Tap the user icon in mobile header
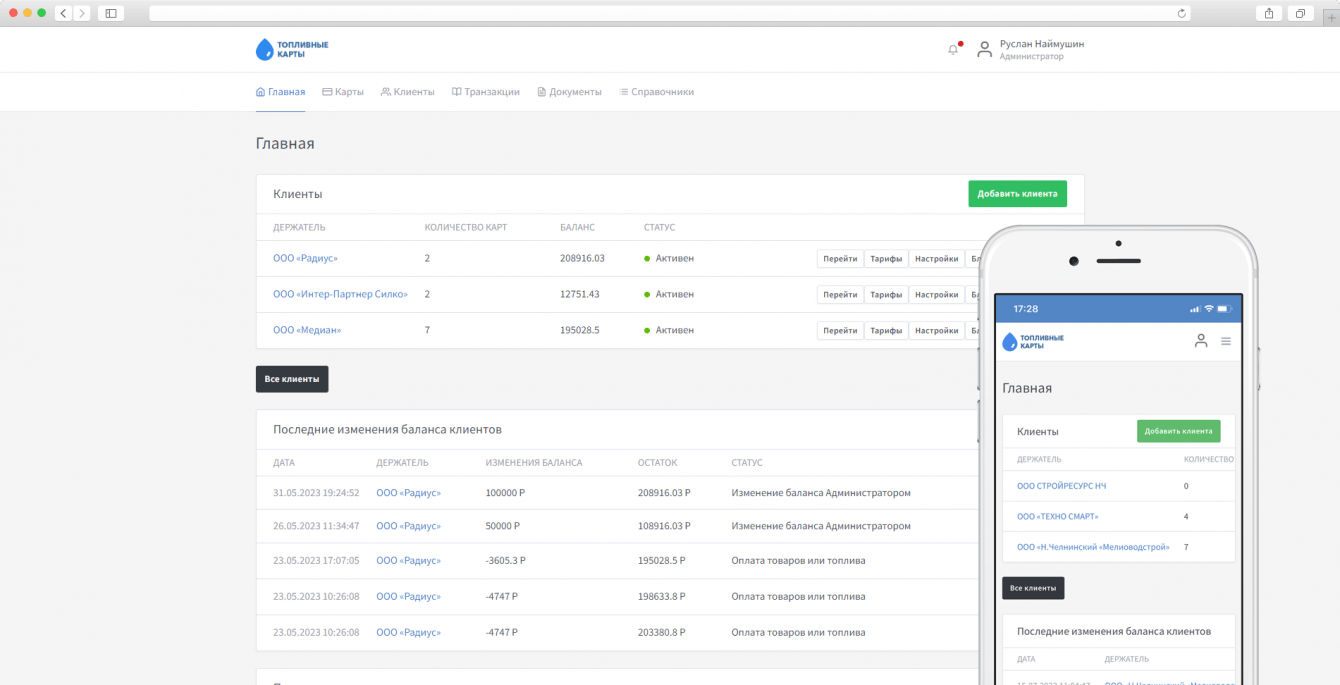The height and width of the screenshot is (685, 1340). click(1201, 341)
